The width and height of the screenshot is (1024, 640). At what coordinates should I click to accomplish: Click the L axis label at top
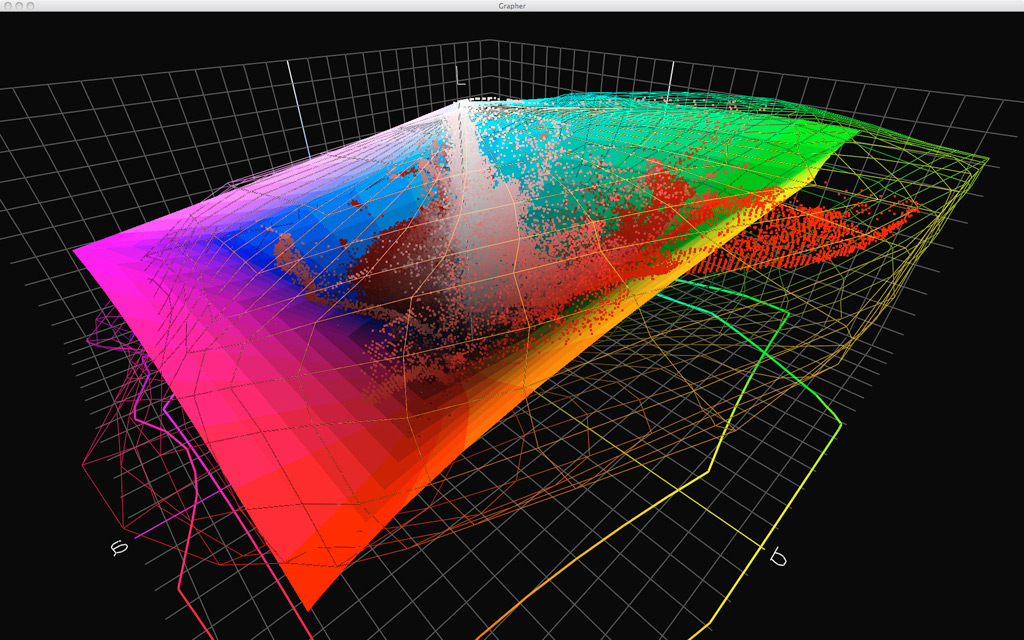coord(461,76)
